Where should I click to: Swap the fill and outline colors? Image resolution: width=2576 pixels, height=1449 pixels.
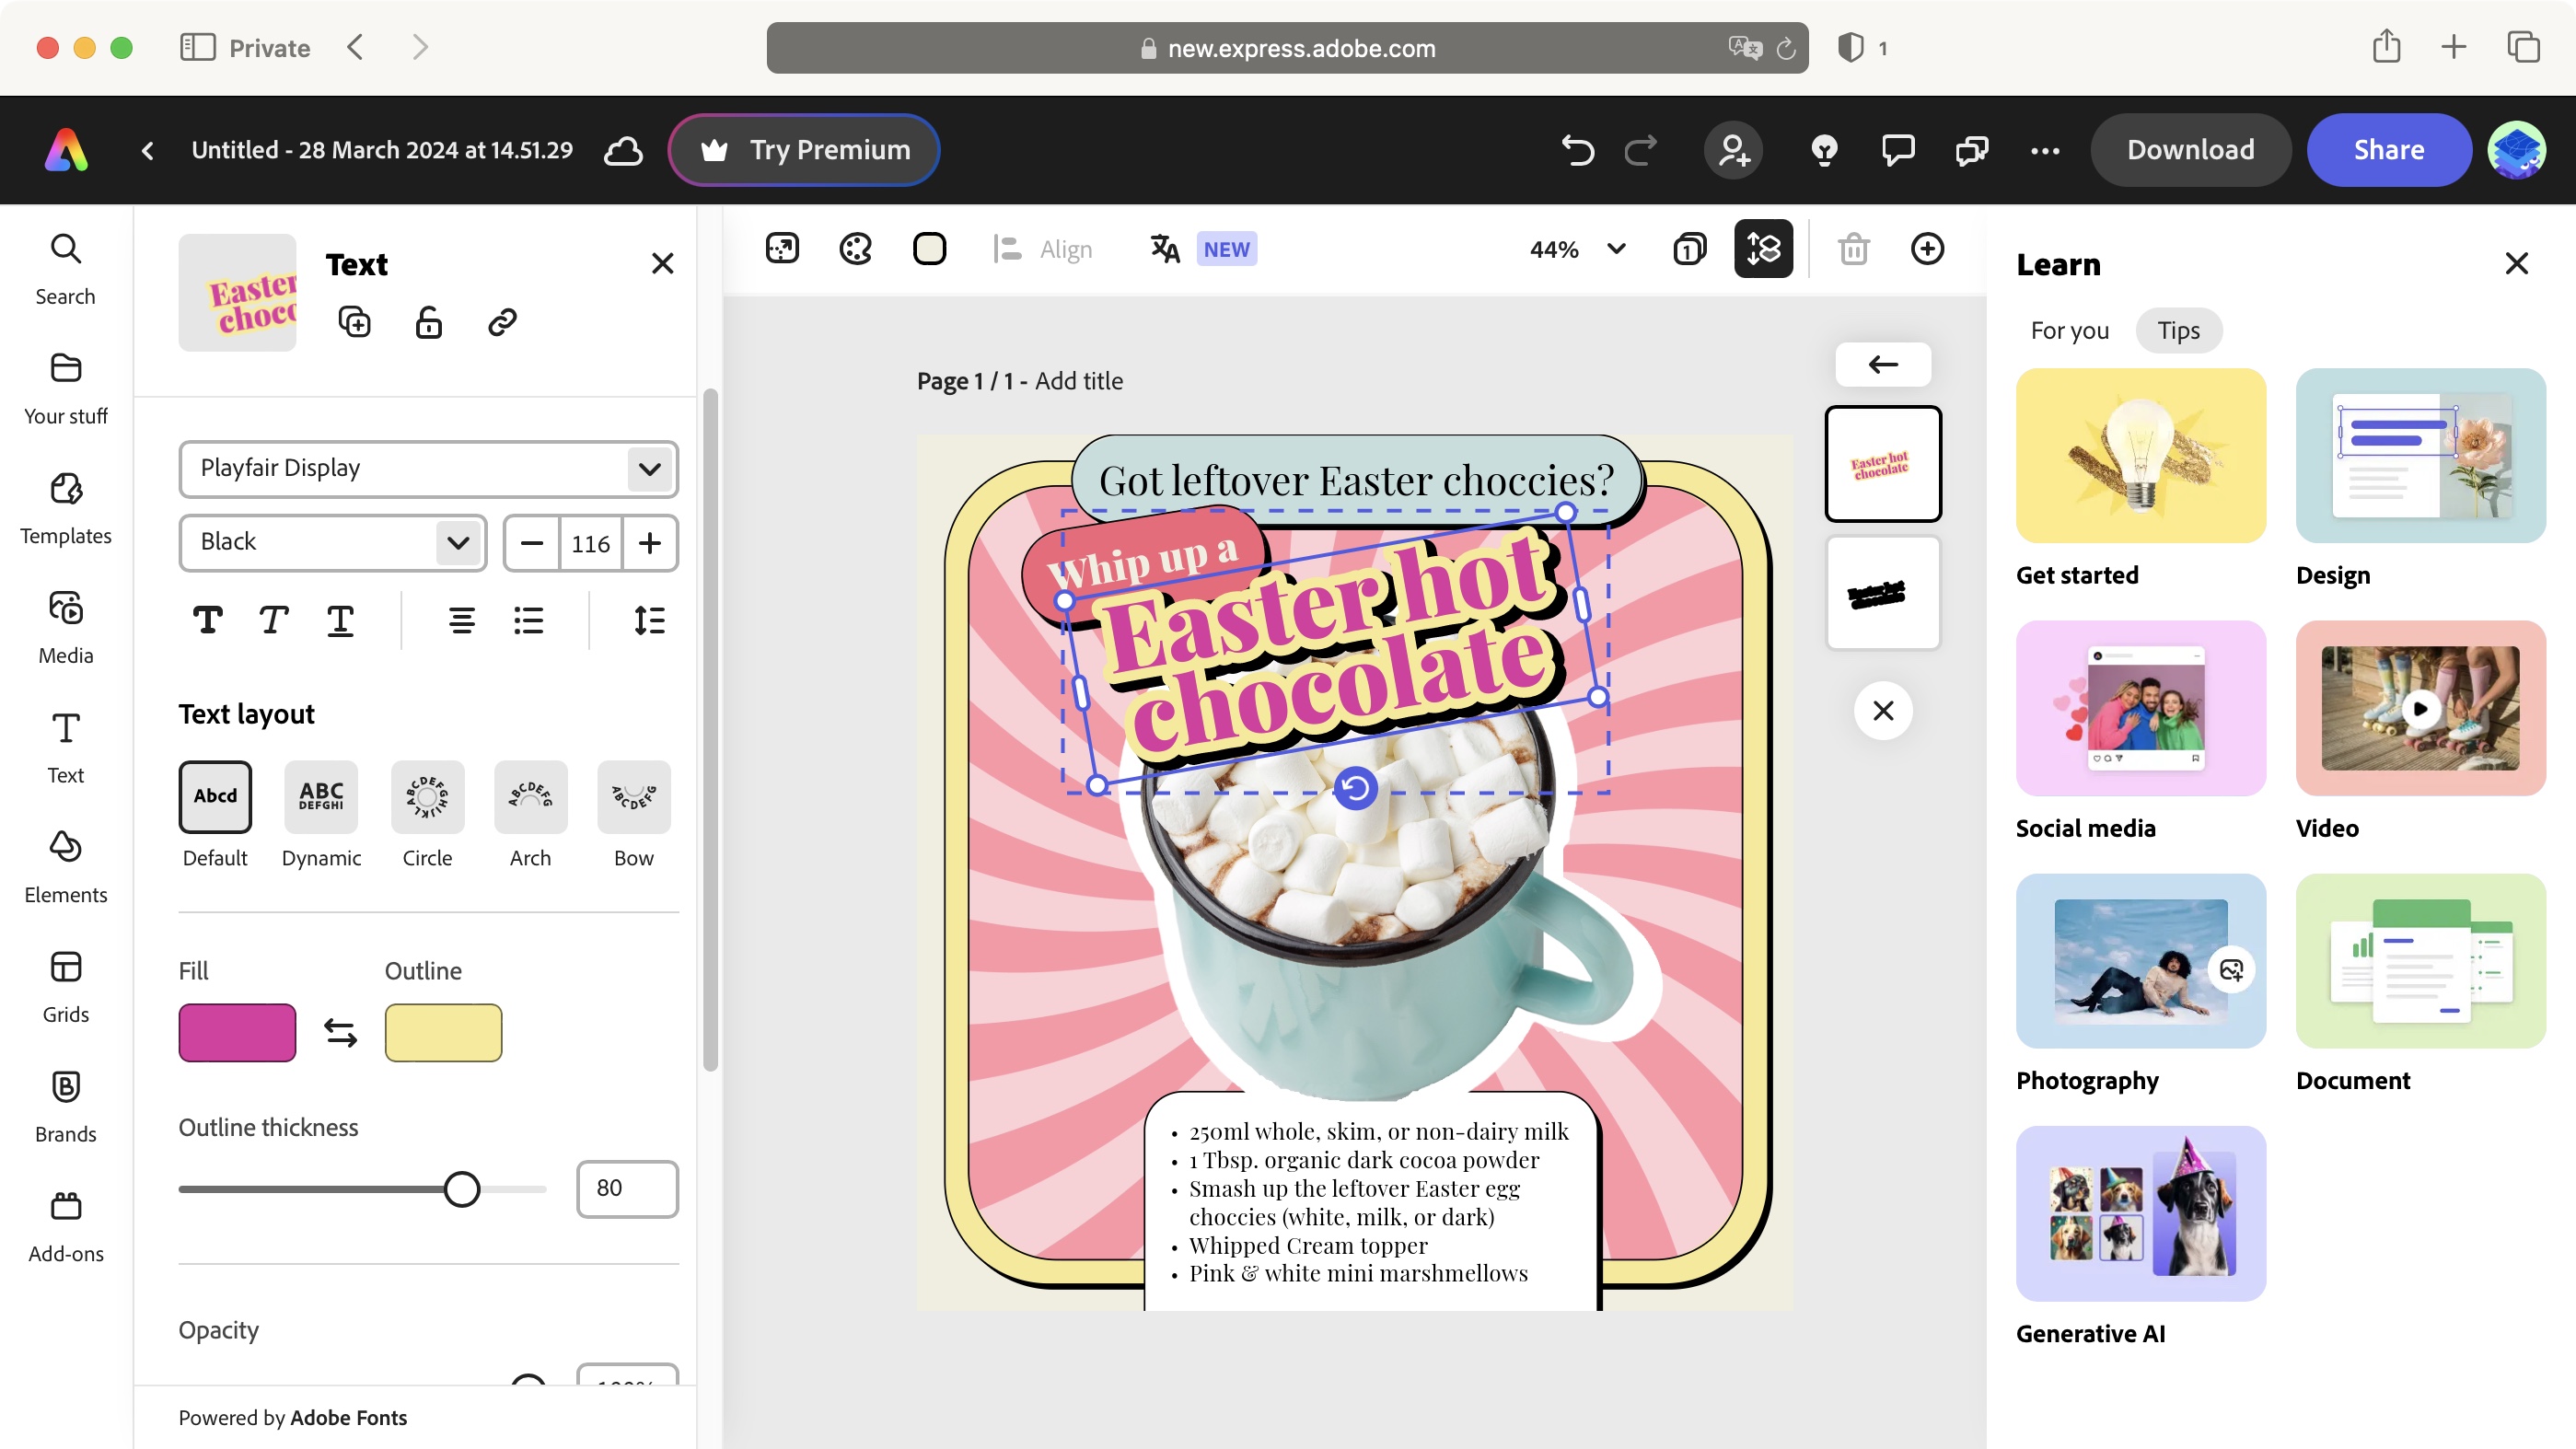[x=340, y=1032]
